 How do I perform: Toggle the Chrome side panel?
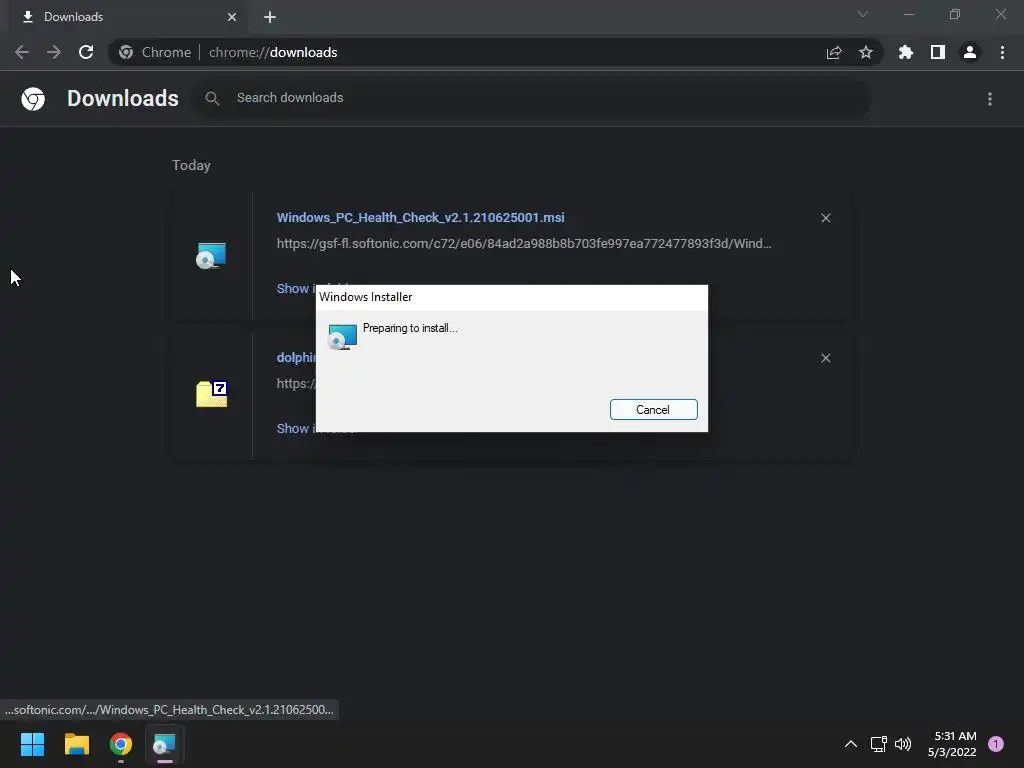pos(937,52)
